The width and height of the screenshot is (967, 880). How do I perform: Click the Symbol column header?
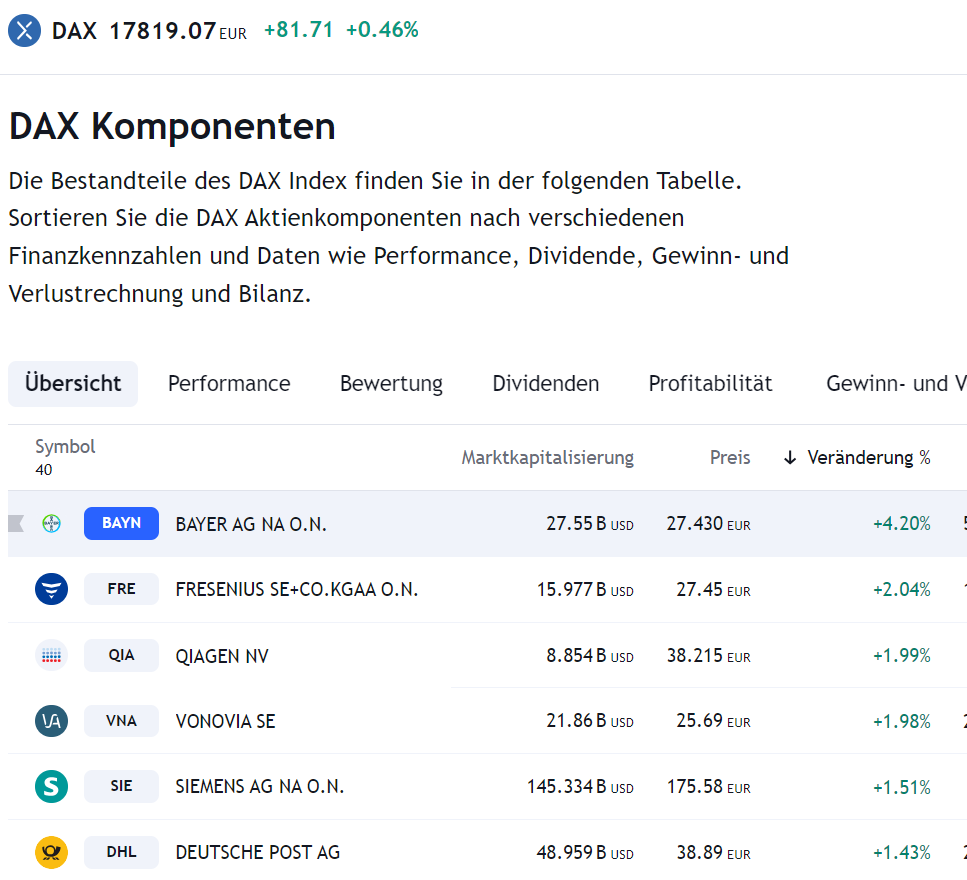pyautogui.click(x=65, y=447)
